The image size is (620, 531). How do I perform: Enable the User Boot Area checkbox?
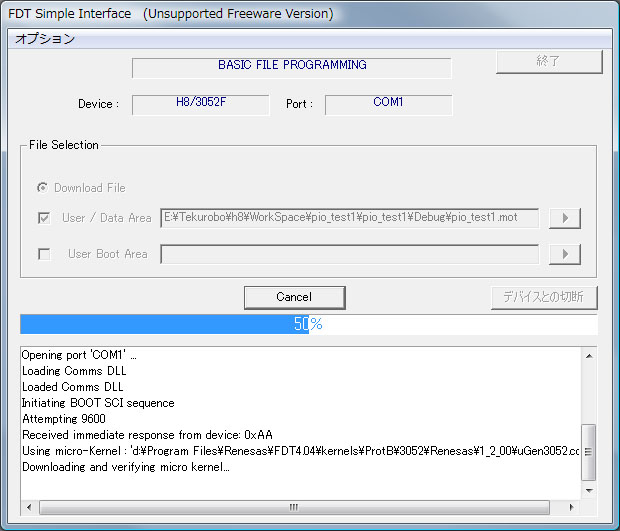pos(44,254)
